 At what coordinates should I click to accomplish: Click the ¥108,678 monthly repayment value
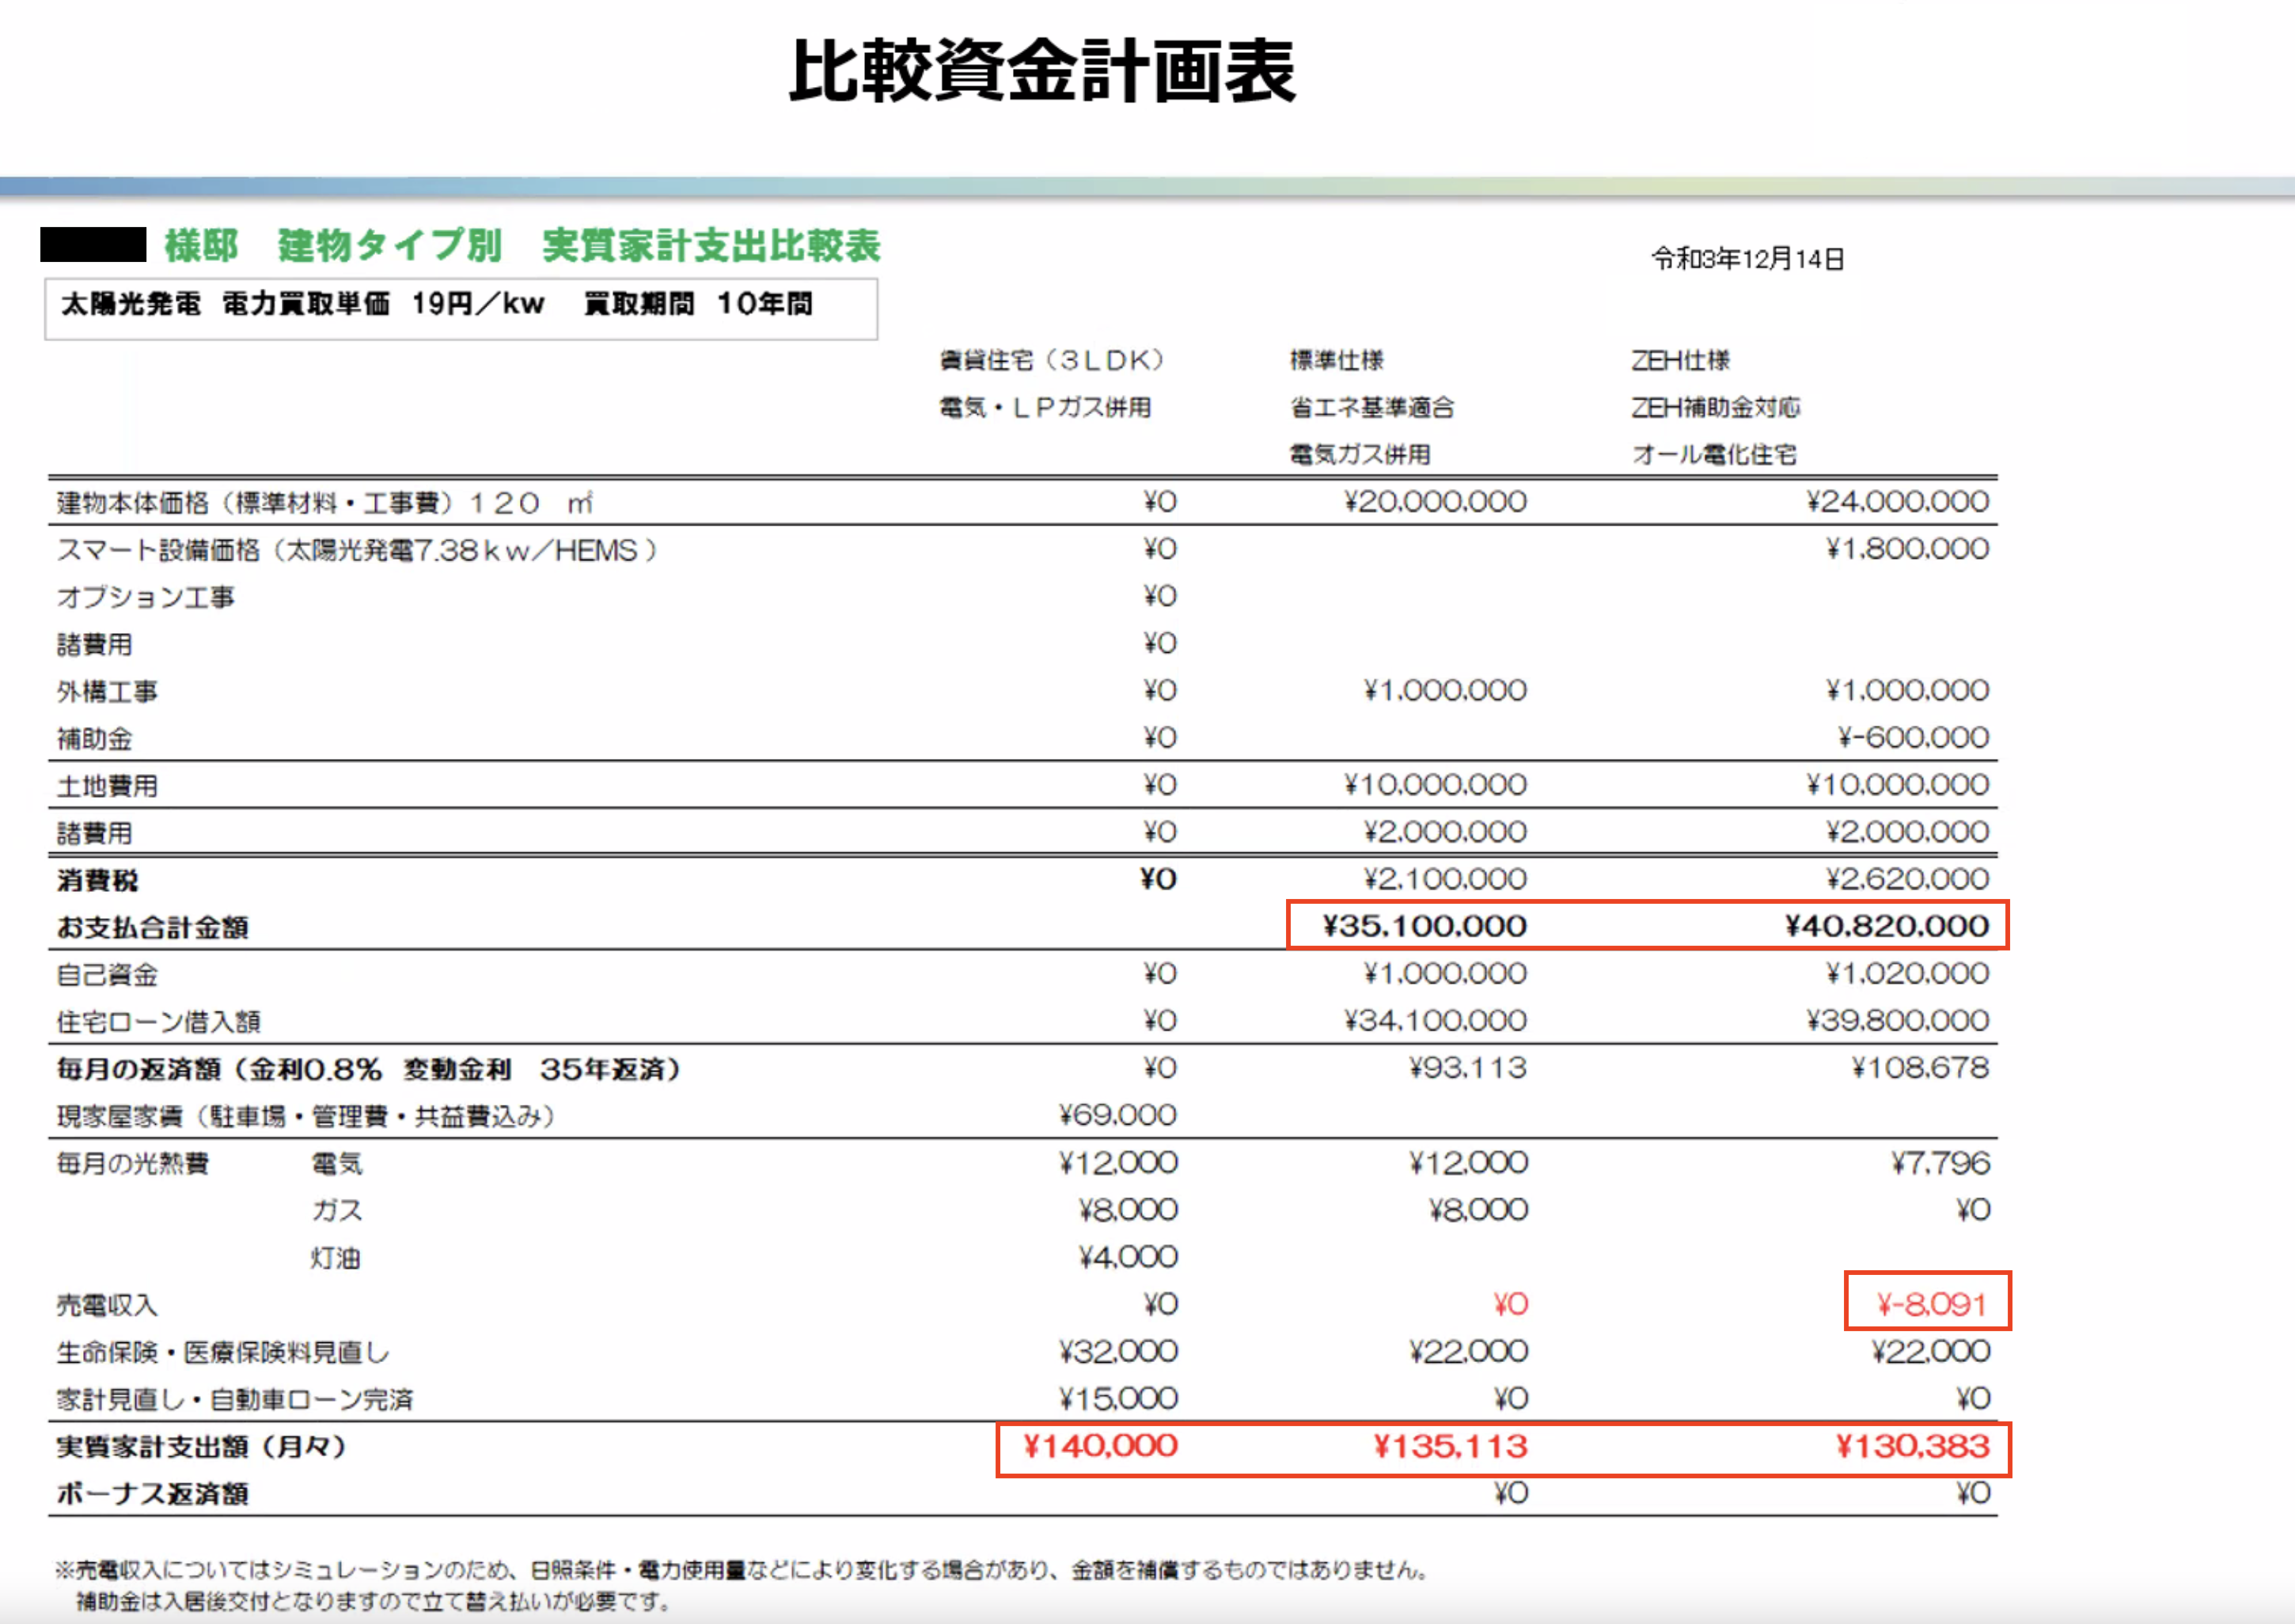click(x=1920, y=1068)
